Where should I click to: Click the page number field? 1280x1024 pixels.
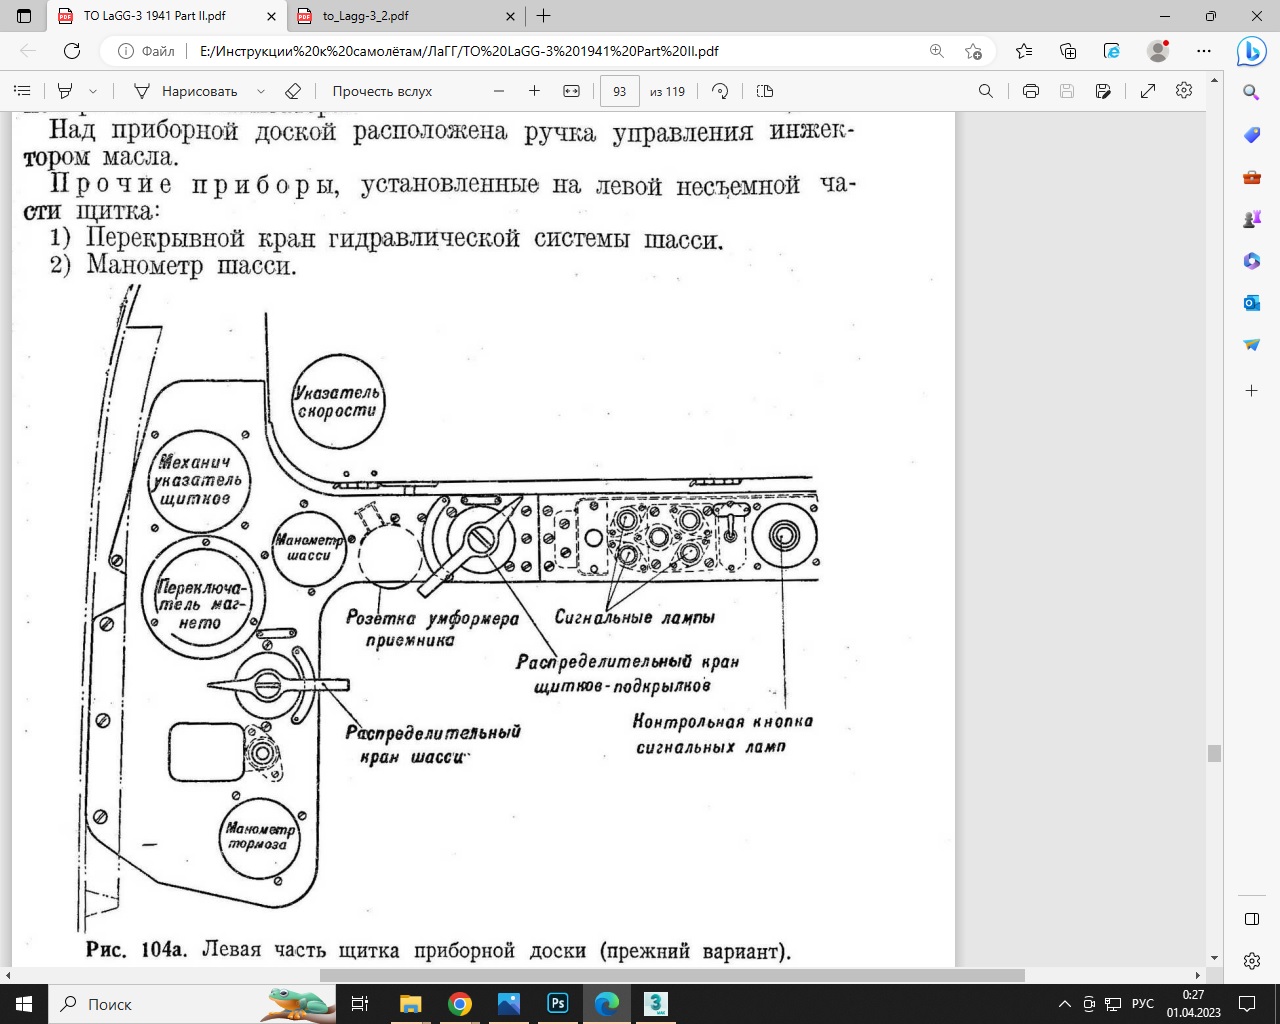[619, 91]
